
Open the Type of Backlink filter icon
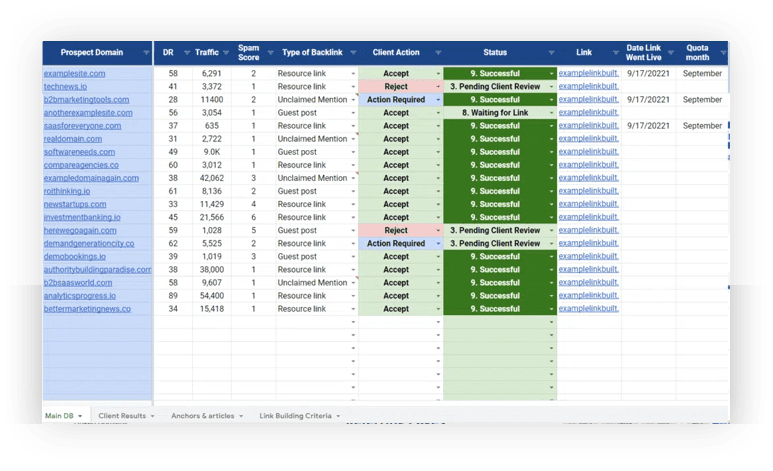click(352, 53)
